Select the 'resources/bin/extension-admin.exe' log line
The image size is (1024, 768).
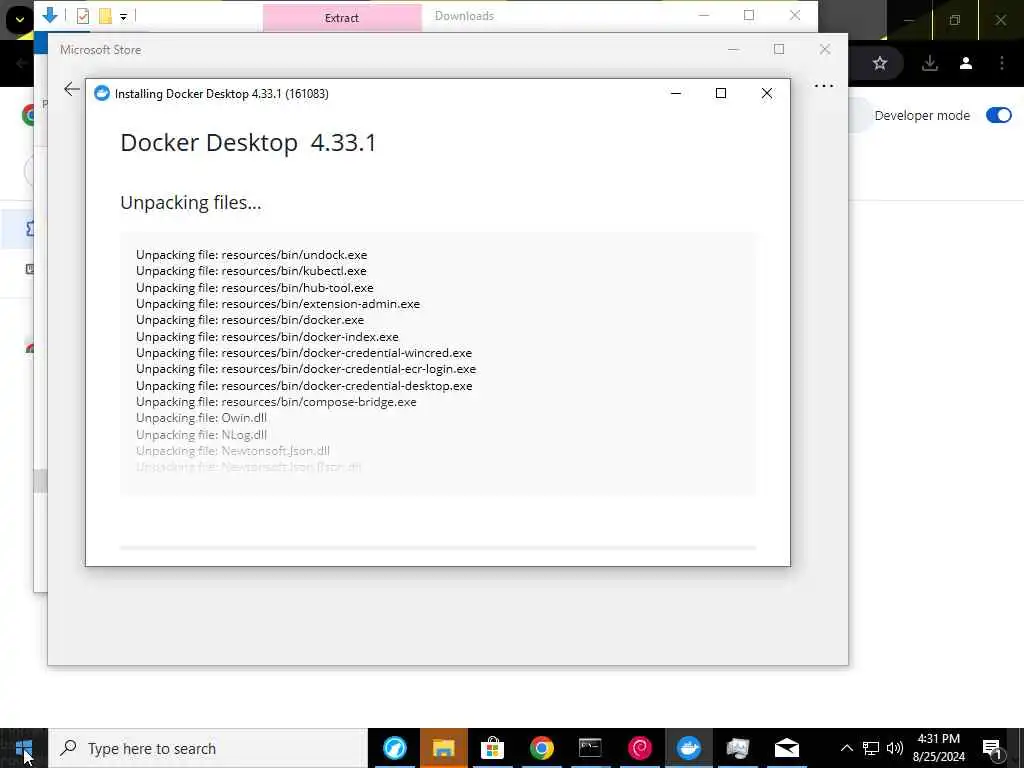(x=278, y=304)
